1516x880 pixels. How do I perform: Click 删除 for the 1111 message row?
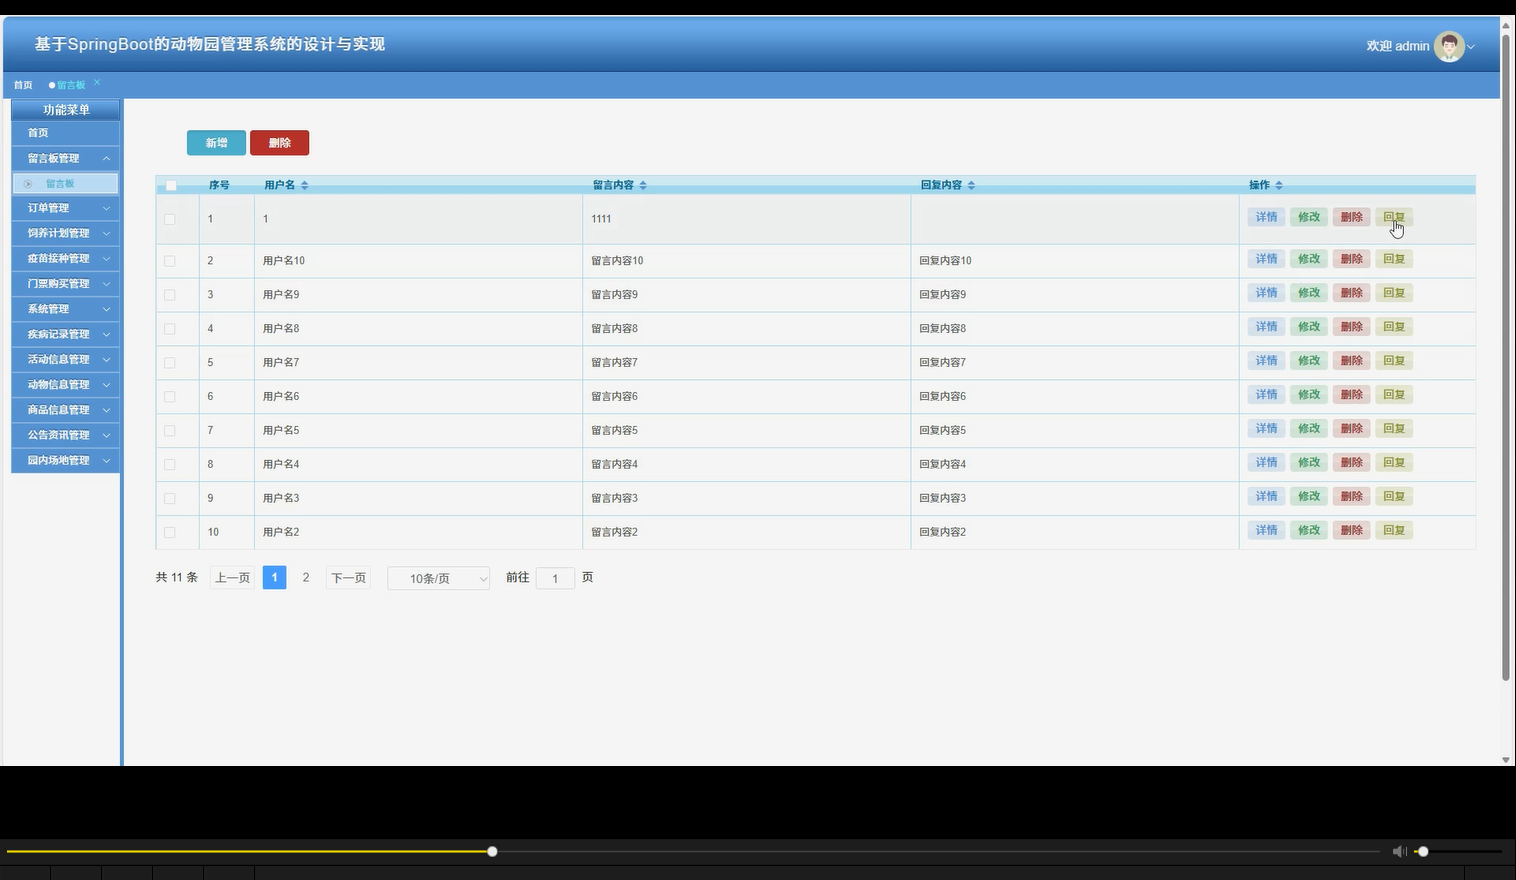(x=1351, y=217)
